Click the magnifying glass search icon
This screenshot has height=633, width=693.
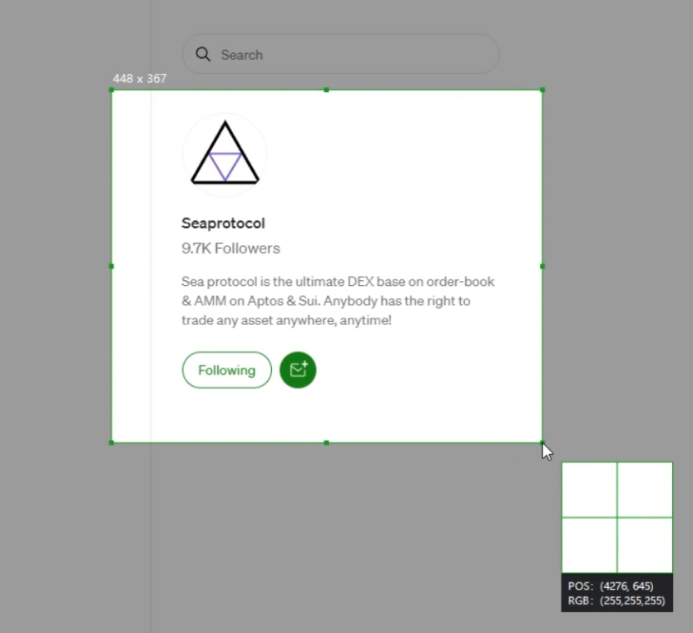coord(203,54)
